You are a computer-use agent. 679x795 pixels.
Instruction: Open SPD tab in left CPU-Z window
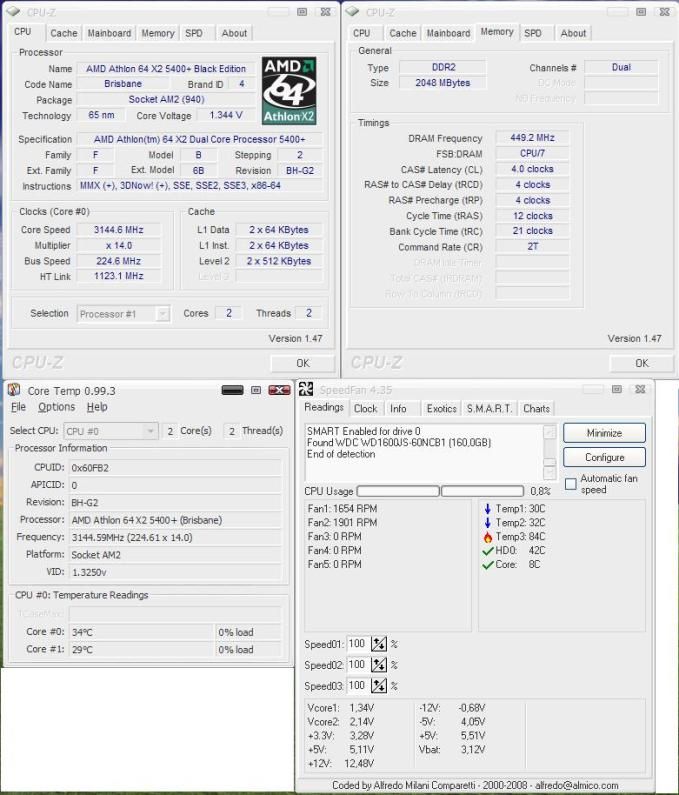pyautogui.click(x=194, y=33)
